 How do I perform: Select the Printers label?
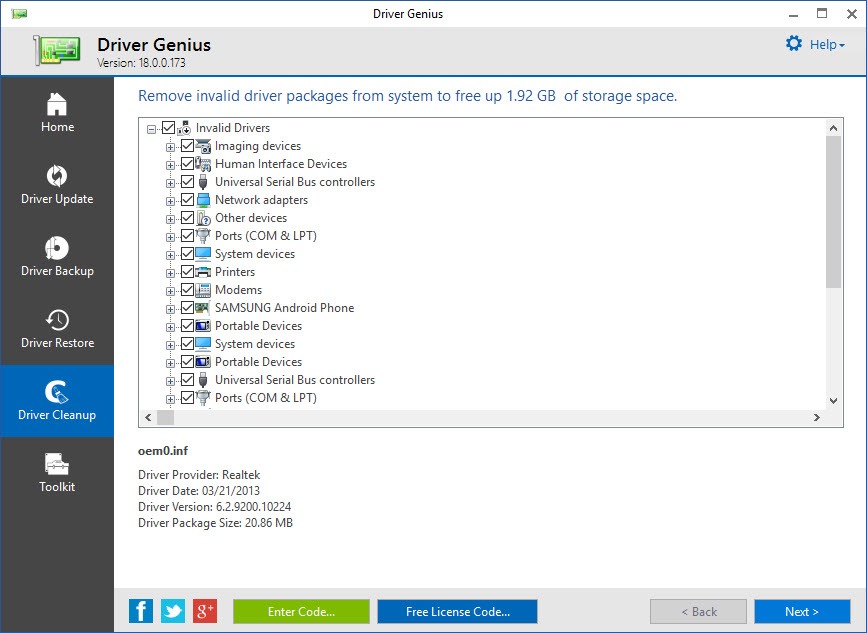click(x=235, y=272)
